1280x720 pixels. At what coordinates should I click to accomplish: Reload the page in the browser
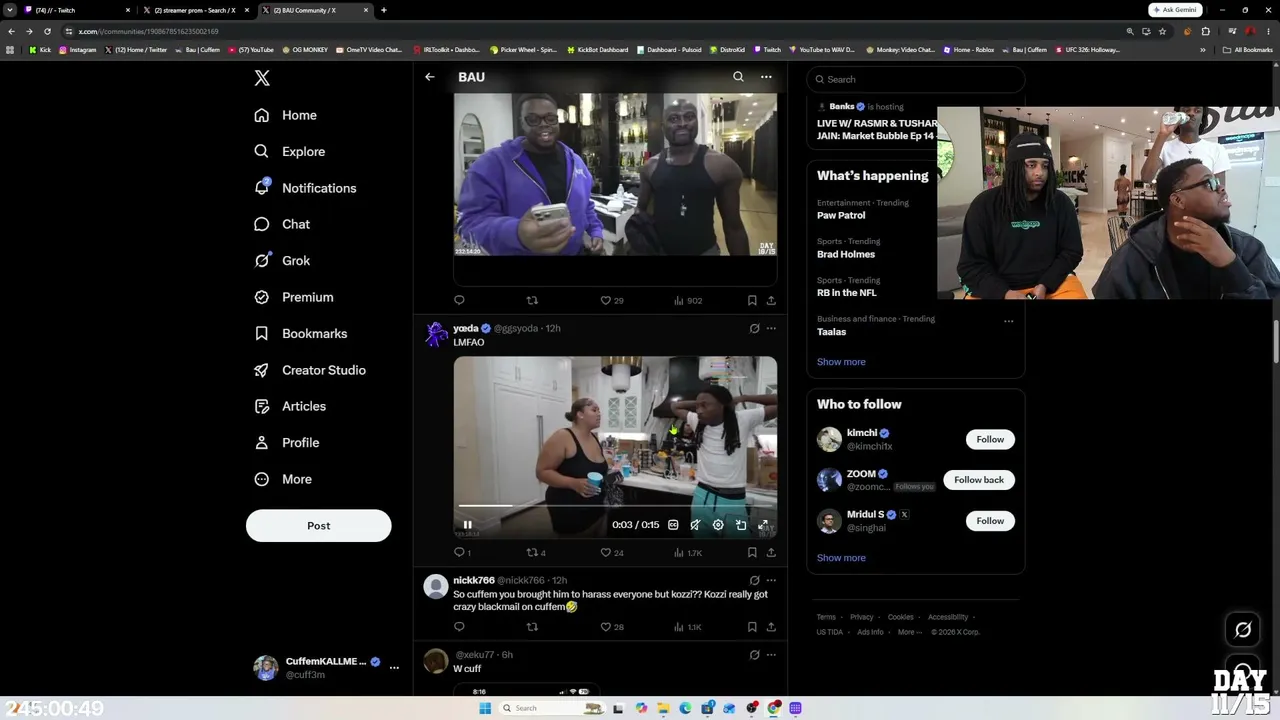[x=47, y=31]
